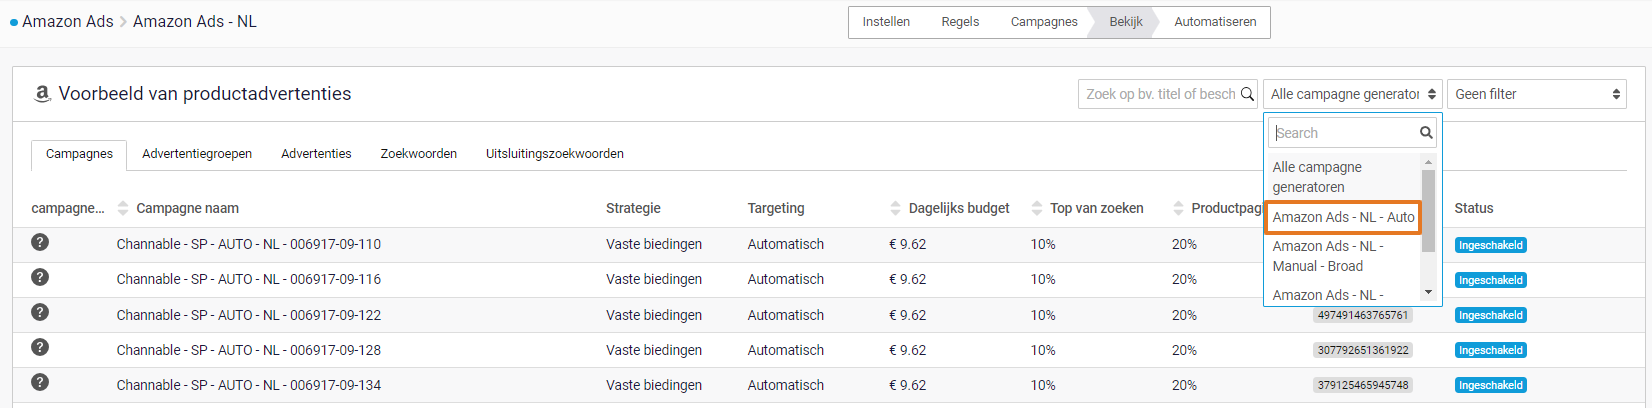Click Ingeschakeld badge for campaign 006917-09-122
Screen dimensions: 1652x408
click(x=1490, y=315)
